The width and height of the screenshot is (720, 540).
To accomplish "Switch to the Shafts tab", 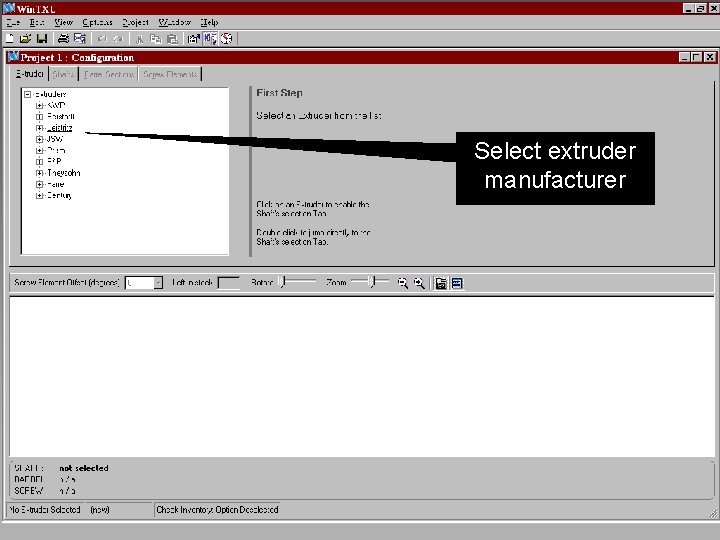I will coord(63,74).
